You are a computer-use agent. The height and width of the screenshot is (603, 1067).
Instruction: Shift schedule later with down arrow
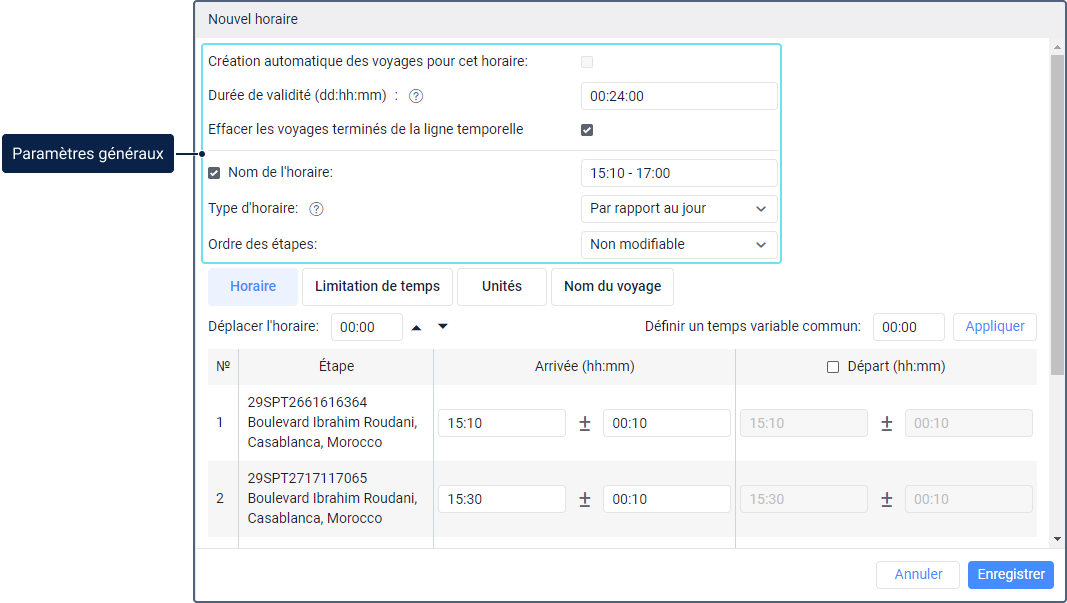point(443,327)
